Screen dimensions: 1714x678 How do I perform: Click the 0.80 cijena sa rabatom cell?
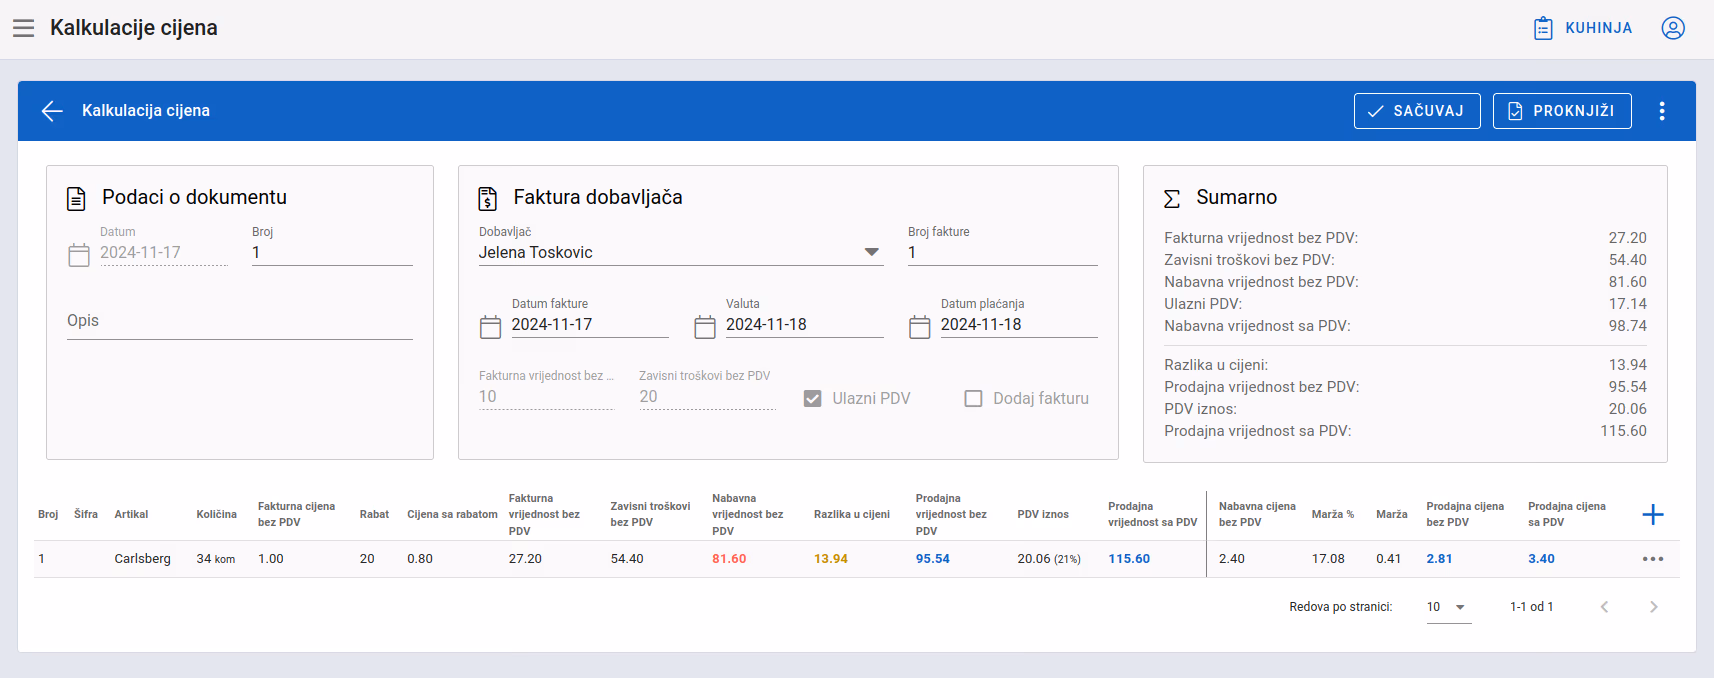(420, 559)
